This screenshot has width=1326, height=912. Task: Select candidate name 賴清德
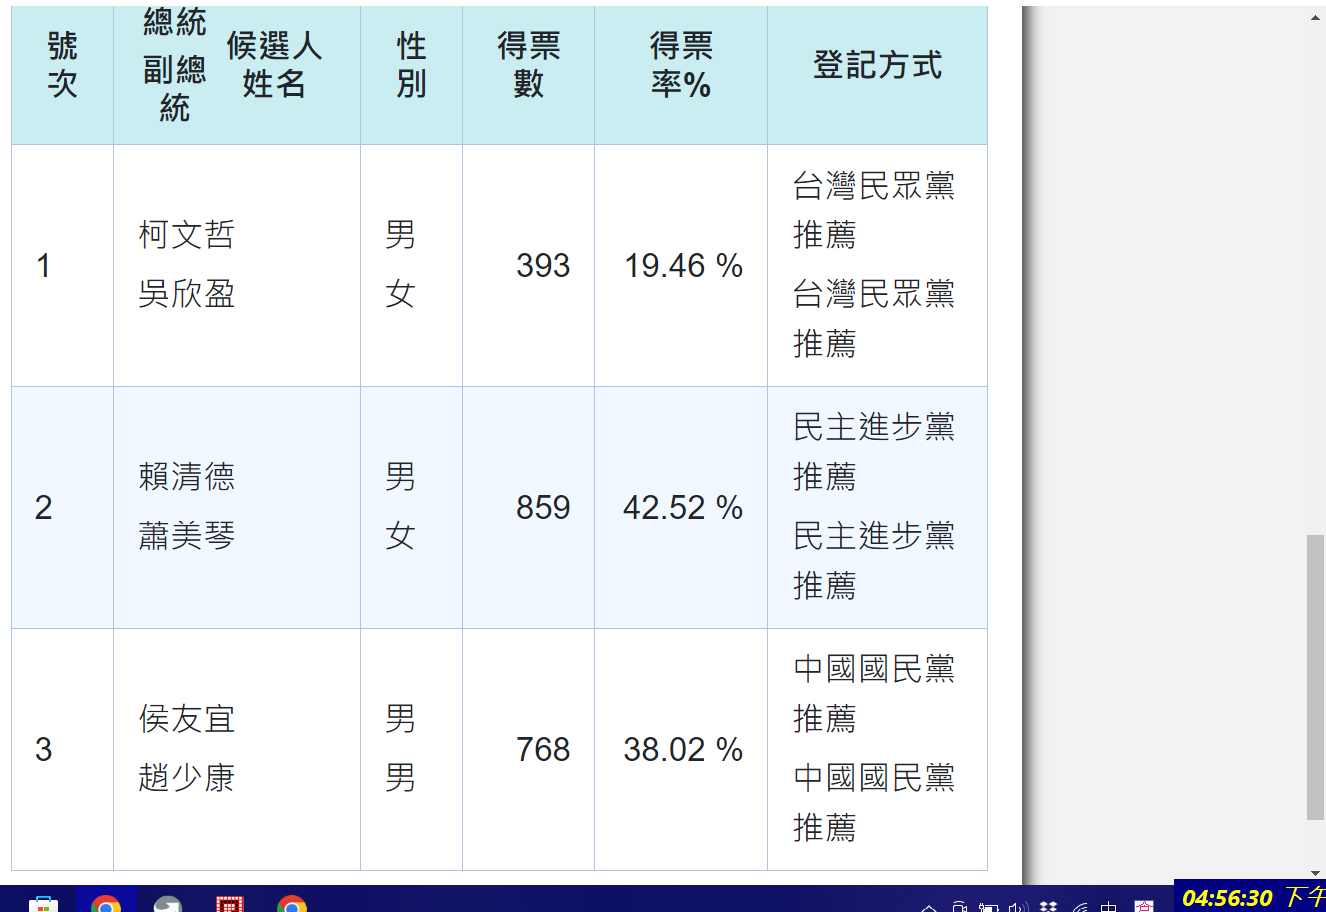[187, 477]
